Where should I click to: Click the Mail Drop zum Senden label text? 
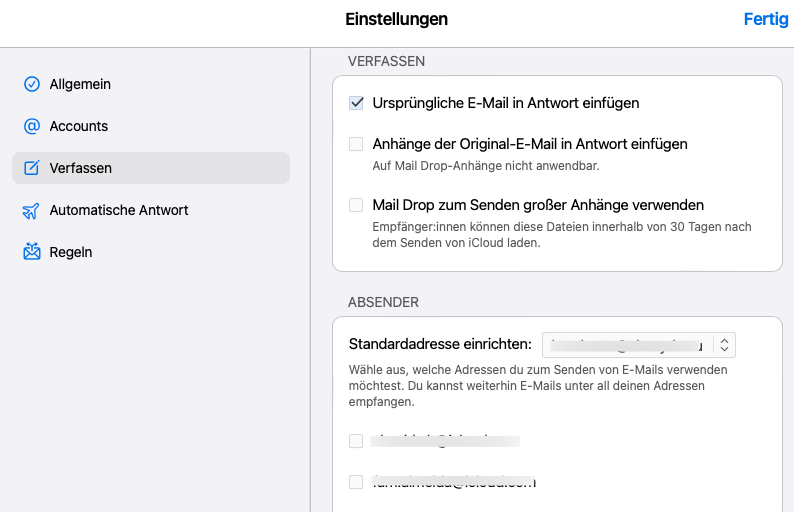pos(538,205)
